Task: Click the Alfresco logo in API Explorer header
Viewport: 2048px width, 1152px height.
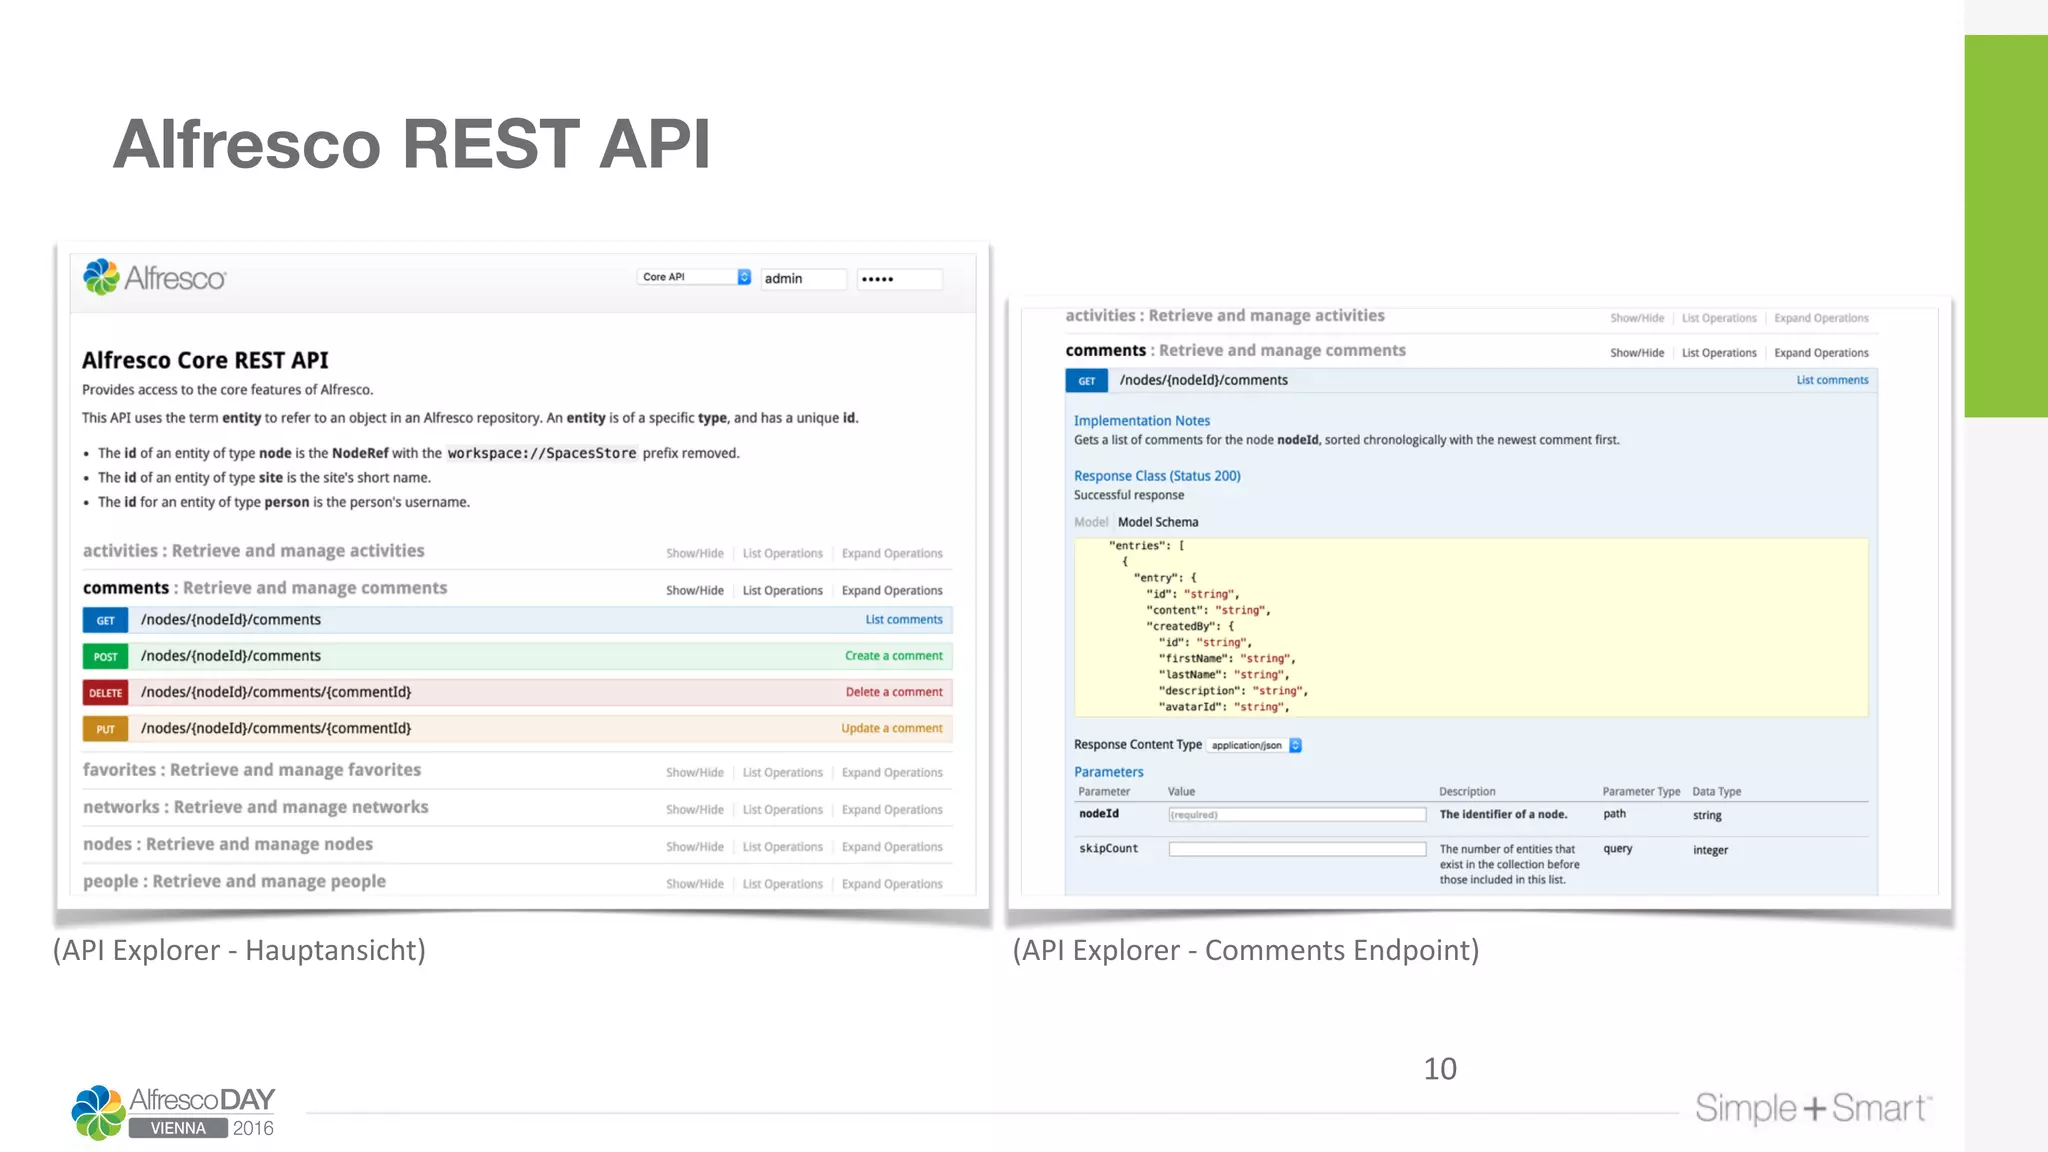Action: pyautogui.click(x=154, y=277)
